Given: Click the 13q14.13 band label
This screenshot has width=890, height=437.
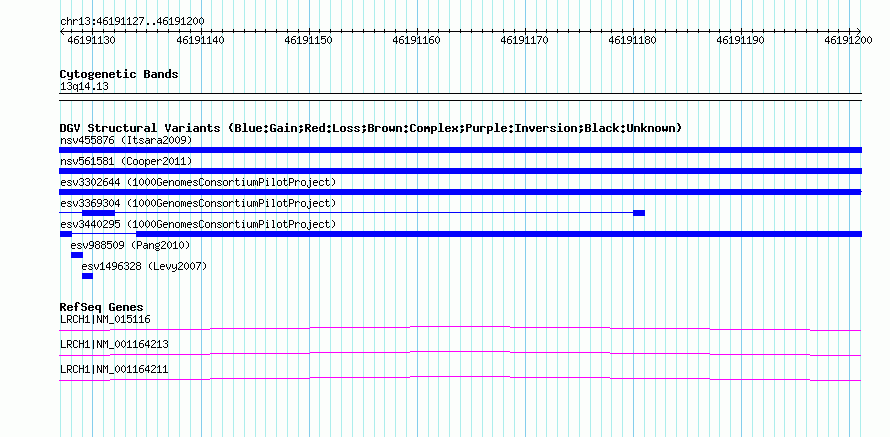Looking at the screenshot, I should 84,87.
